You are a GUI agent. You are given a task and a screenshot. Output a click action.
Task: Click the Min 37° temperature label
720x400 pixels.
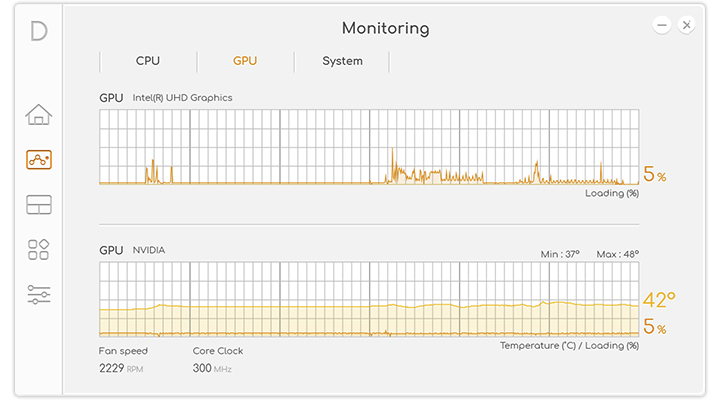tap(560, 254)
